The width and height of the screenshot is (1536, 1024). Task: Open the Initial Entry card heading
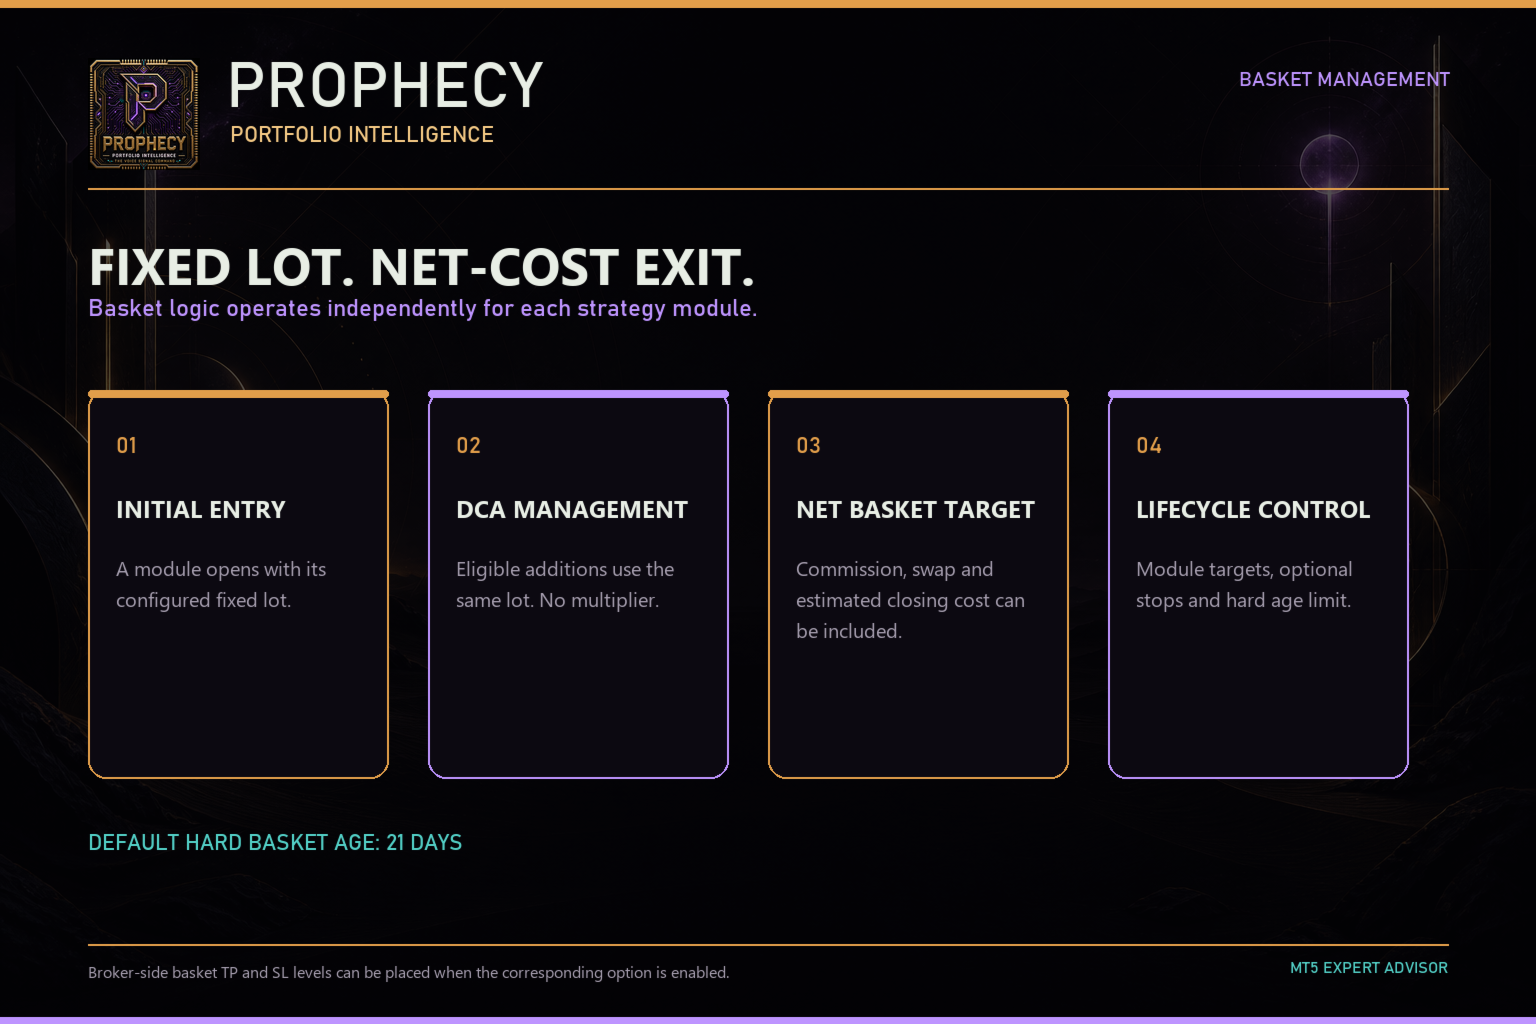click(201, 509)
